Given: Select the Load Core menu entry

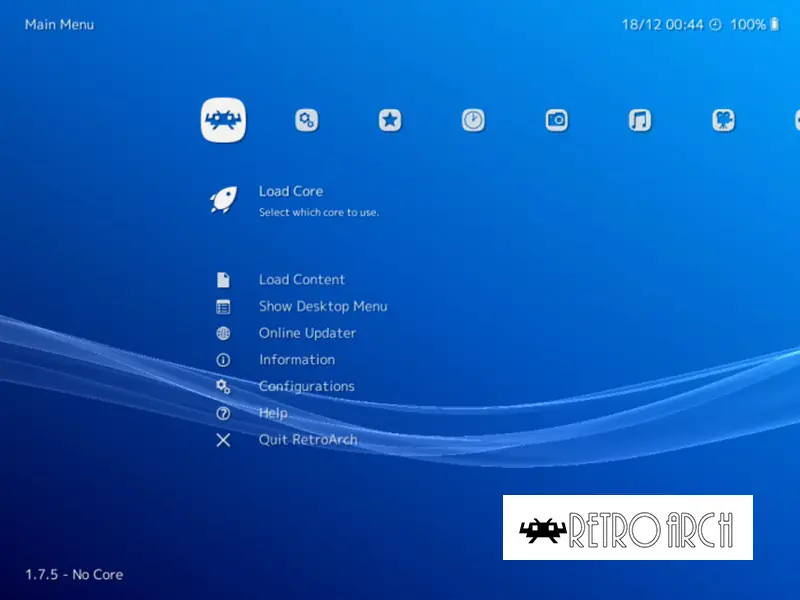Looking at the screenshot, I should pos(291,191).
